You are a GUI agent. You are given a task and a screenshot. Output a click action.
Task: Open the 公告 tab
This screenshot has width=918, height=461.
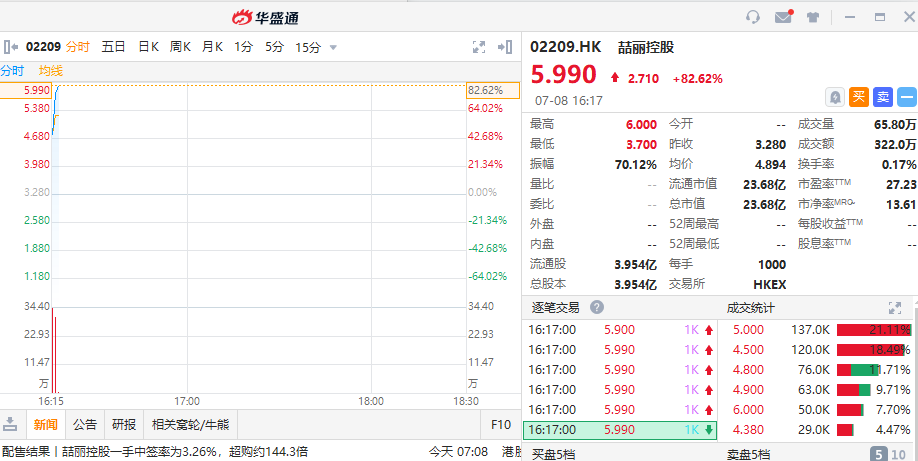(x=85, y=425)
